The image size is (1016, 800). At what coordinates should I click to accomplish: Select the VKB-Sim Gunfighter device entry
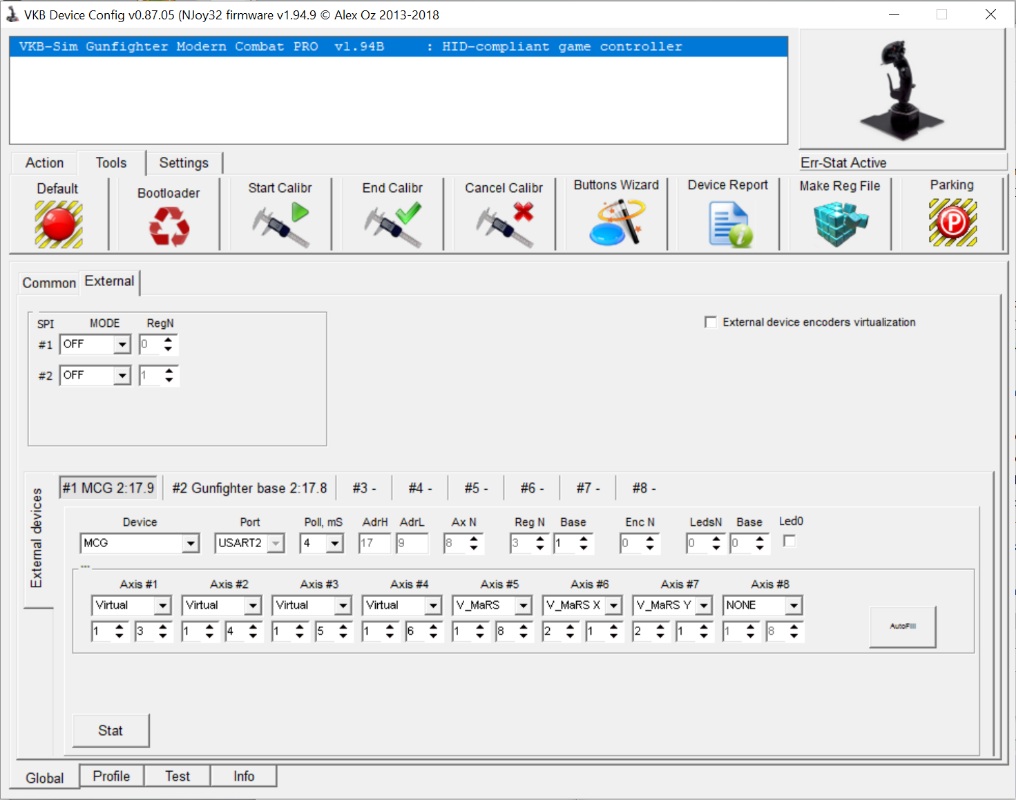tap(398, 47)
